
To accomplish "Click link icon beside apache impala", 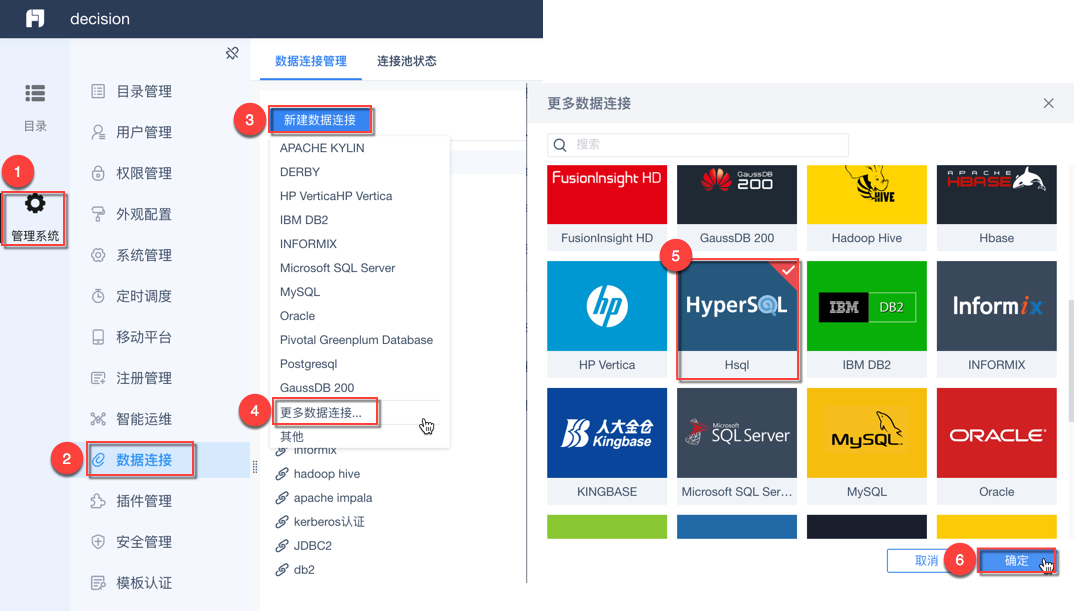I will (x=282, y=498).
